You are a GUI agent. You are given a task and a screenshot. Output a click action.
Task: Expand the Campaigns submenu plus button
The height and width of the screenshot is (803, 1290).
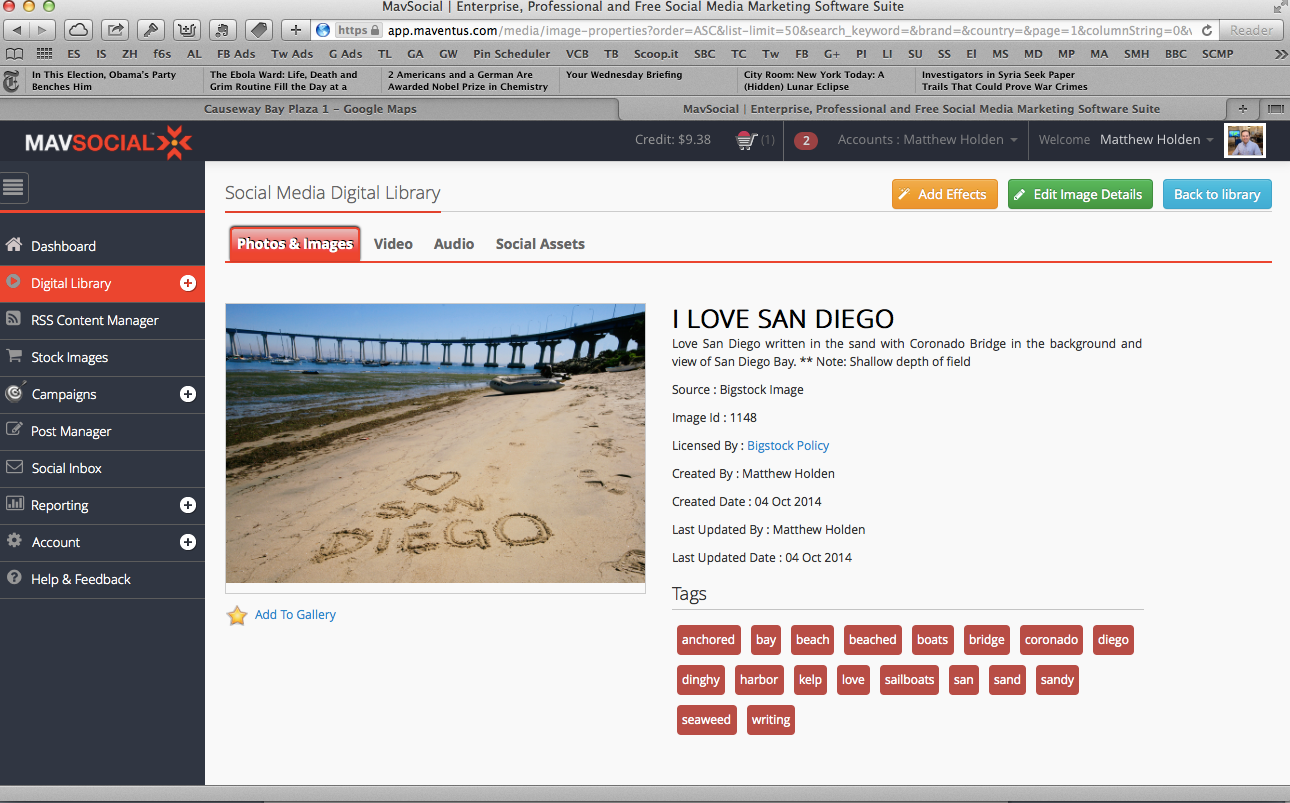click(187, 394)
